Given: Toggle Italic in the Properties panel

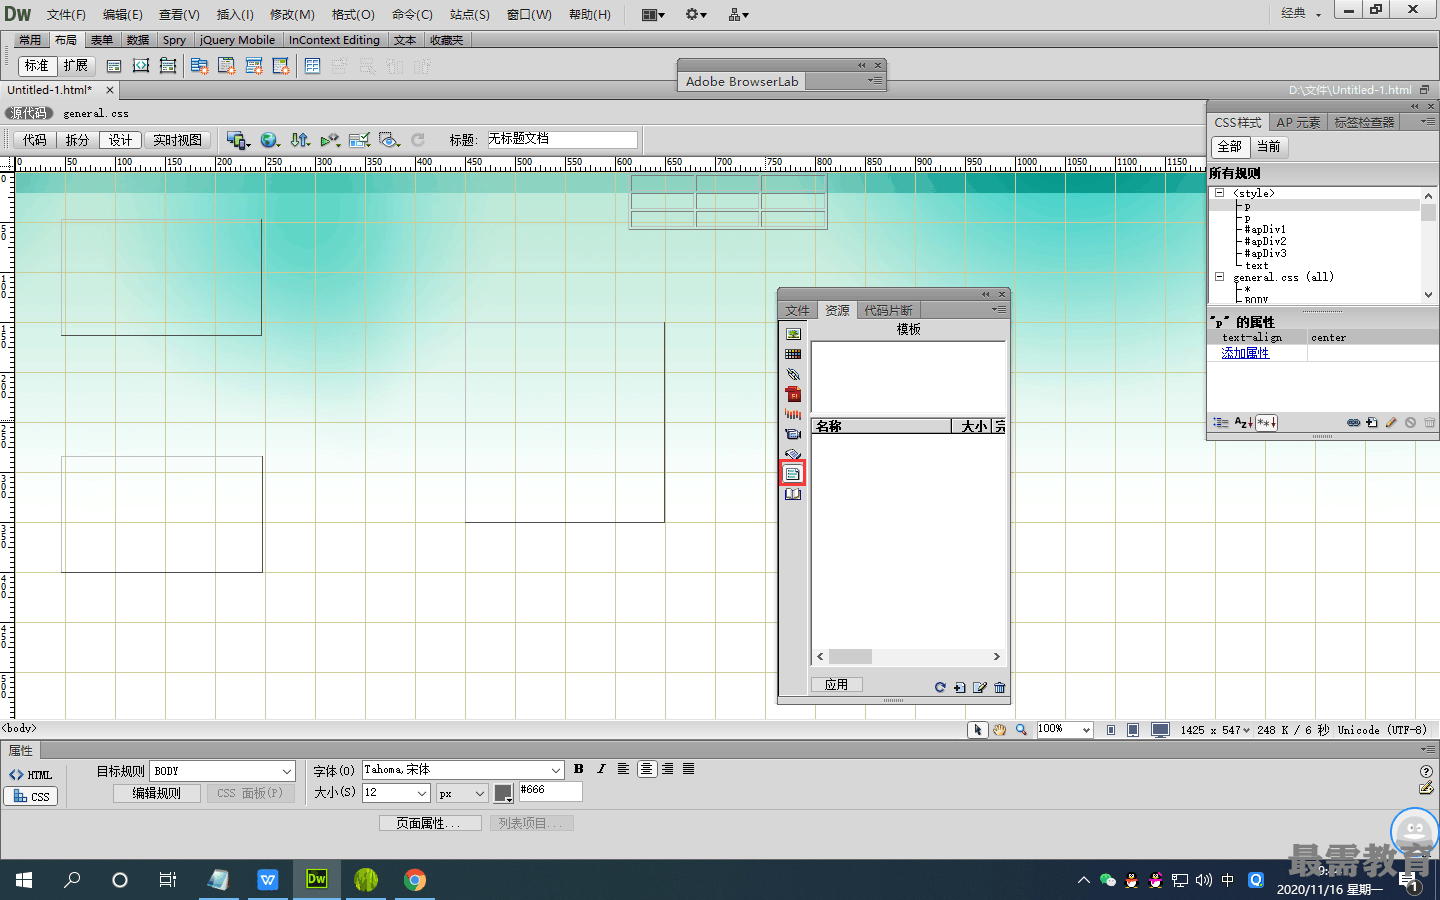Looking at the screenshot, I should (601, 769).
